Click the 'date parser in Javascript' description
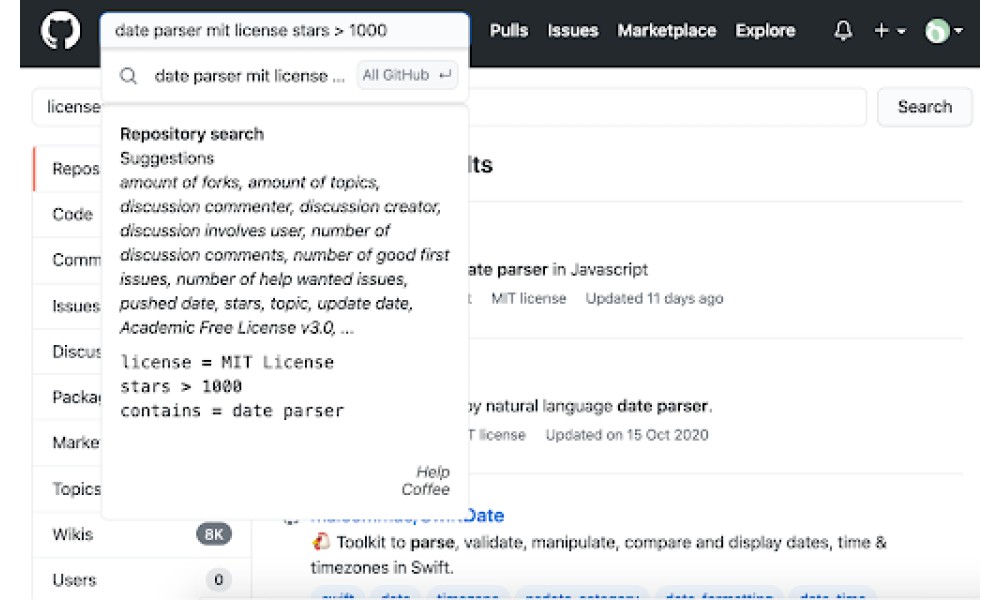1000x600 pixels. 559,270
